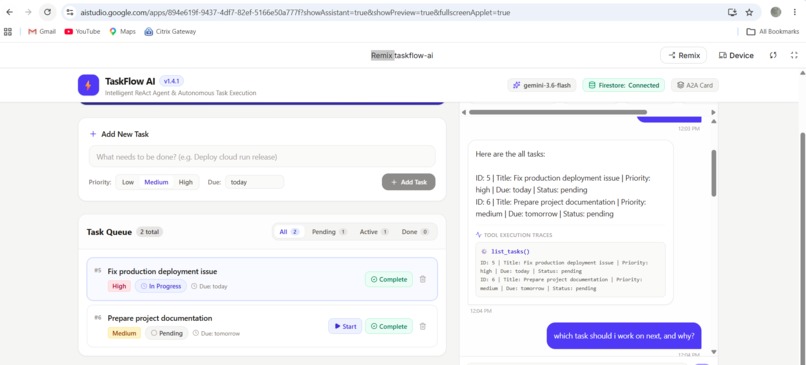This screenshot has height=365, width=806.
Task: Click the 'Due: tomorrow' label
Action: pos(216,333)
